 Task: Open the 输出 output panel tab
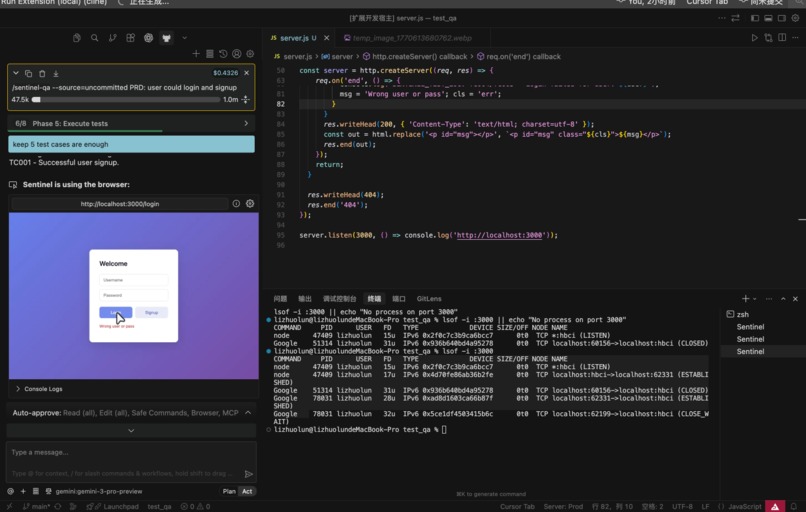[305, 299]
